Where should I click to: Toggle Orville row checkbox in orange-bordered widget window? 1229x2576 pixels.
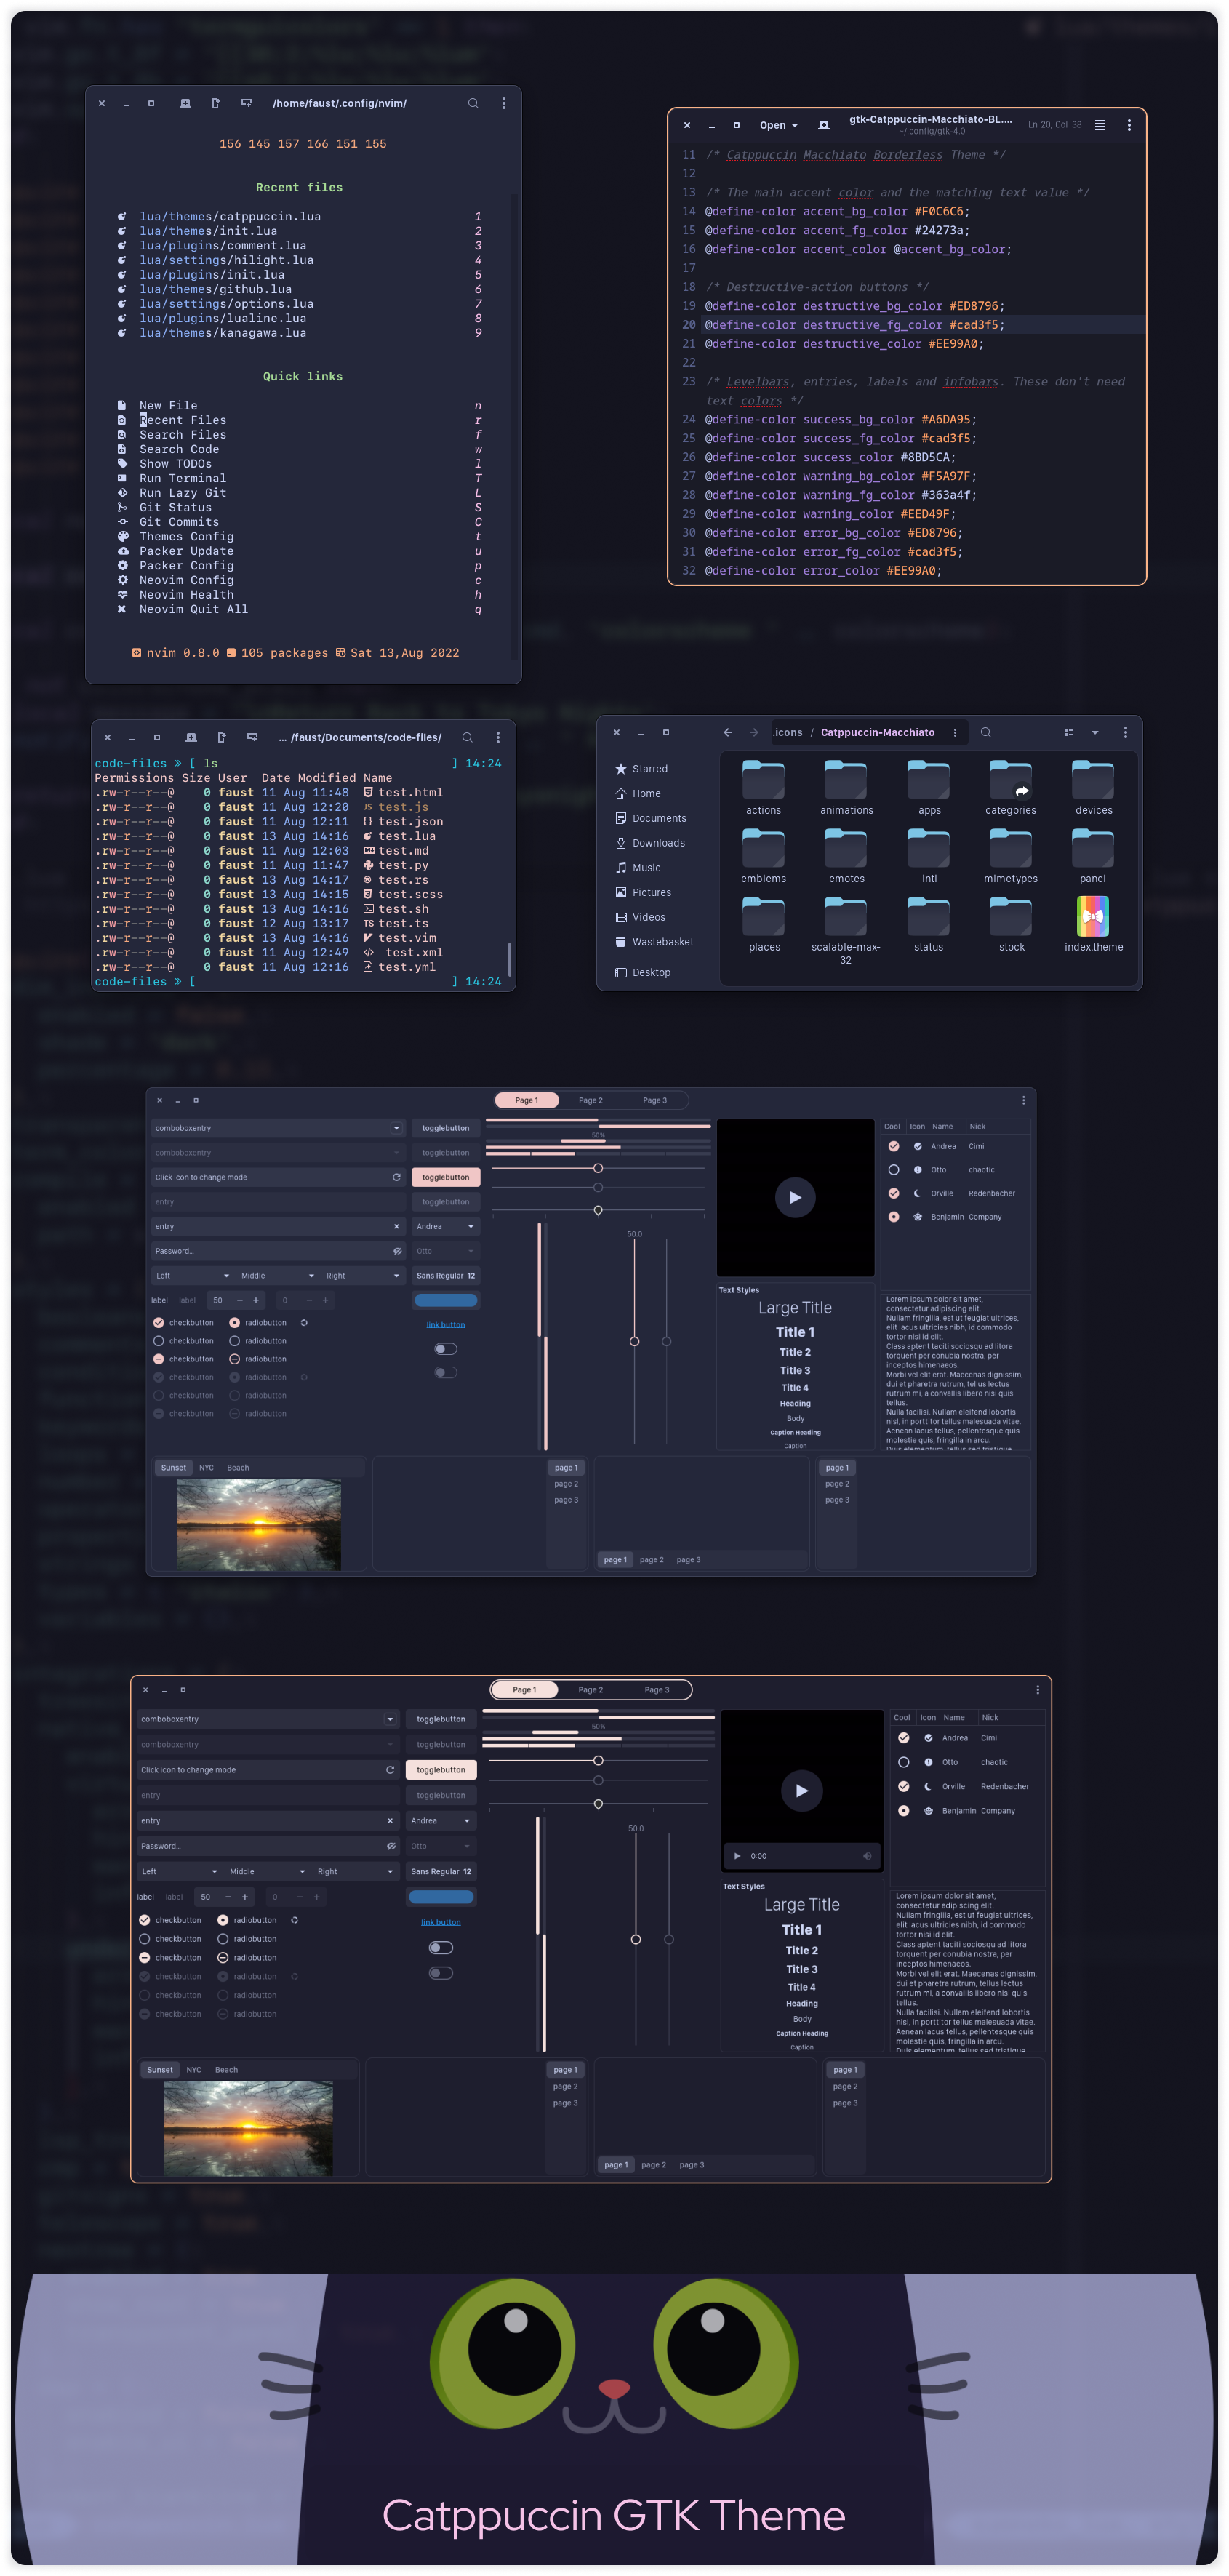903,1786
